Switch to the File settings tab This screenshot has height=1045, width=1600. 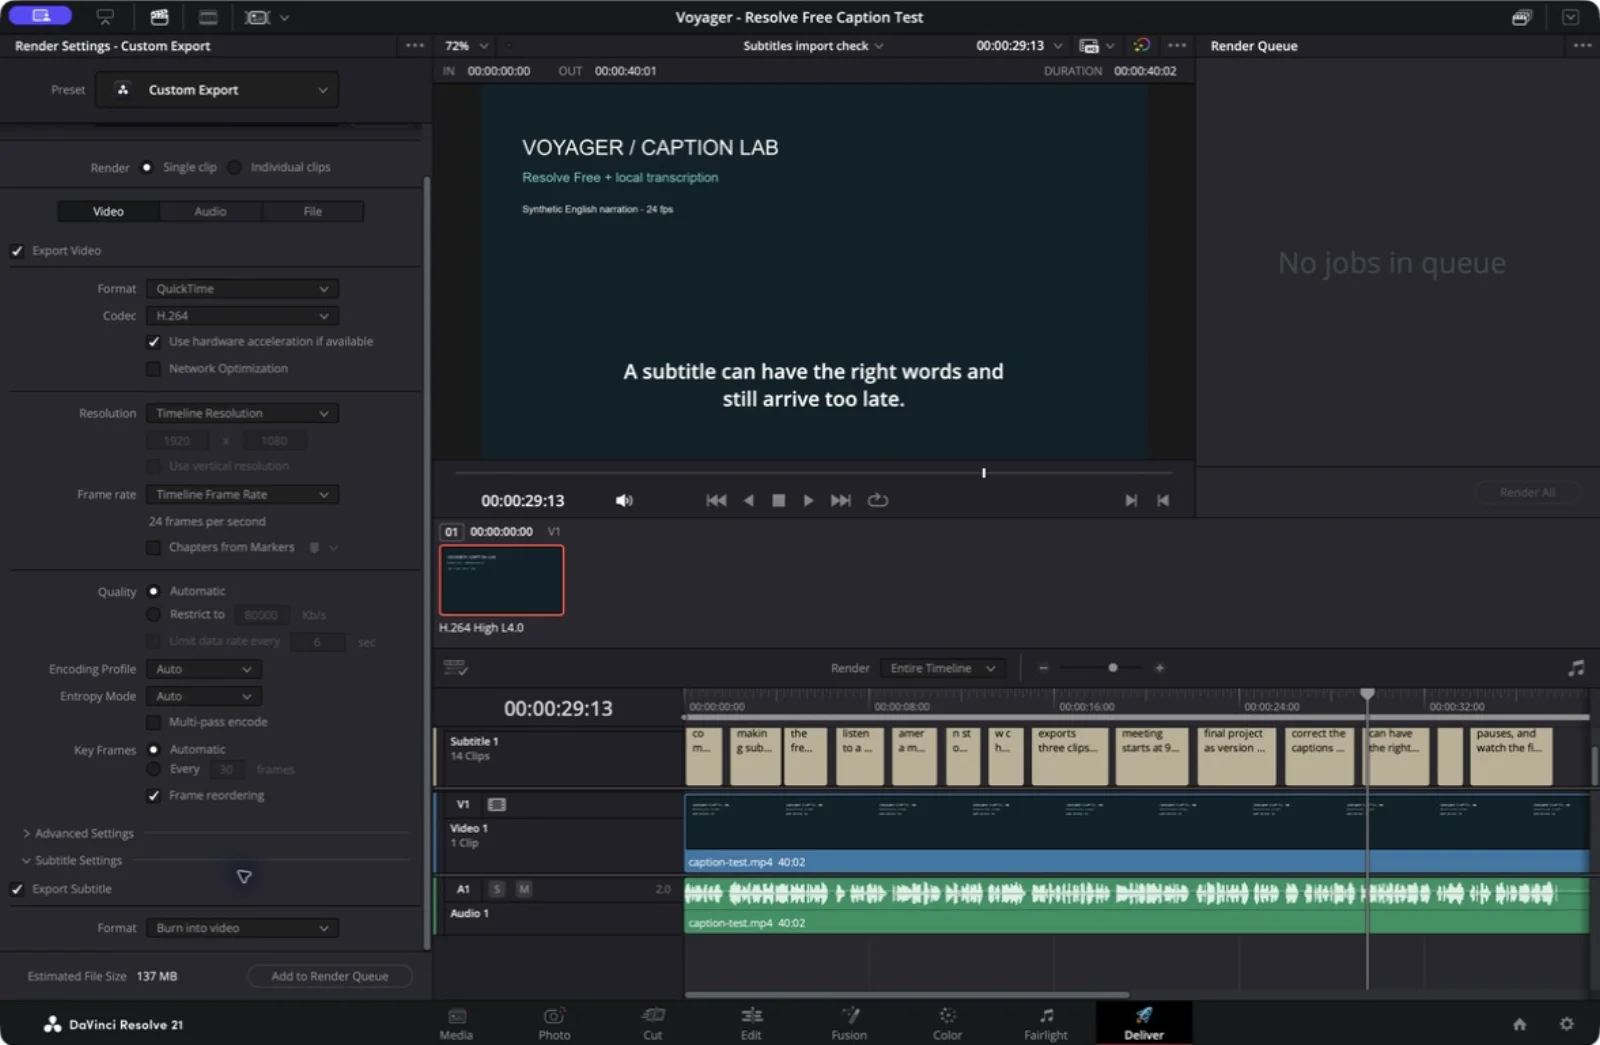point(313,211)
